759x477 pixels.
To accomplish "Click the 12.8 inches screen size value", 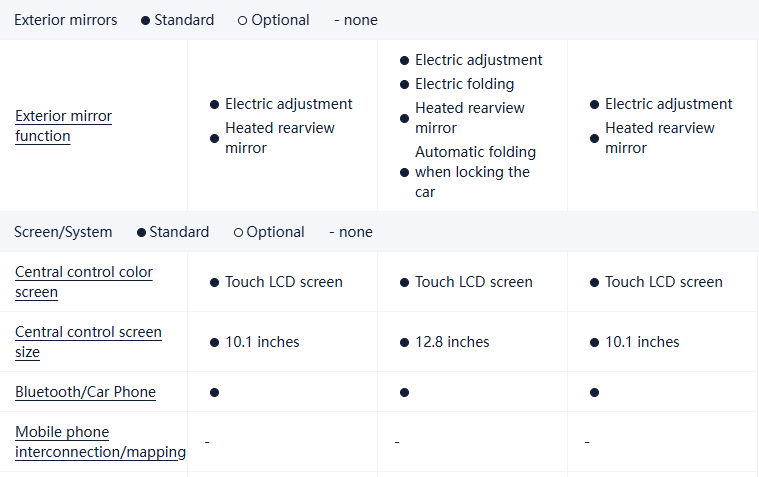I will pyautogui.click(x=452, y=342).
